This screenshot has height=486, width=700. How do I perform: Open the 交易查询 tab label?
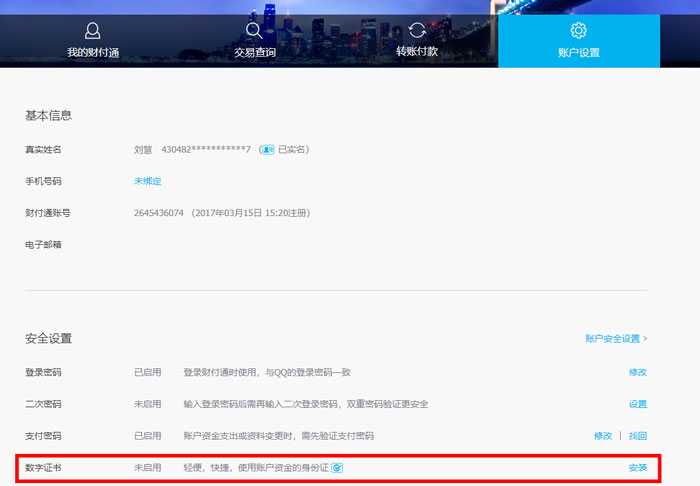255,52
